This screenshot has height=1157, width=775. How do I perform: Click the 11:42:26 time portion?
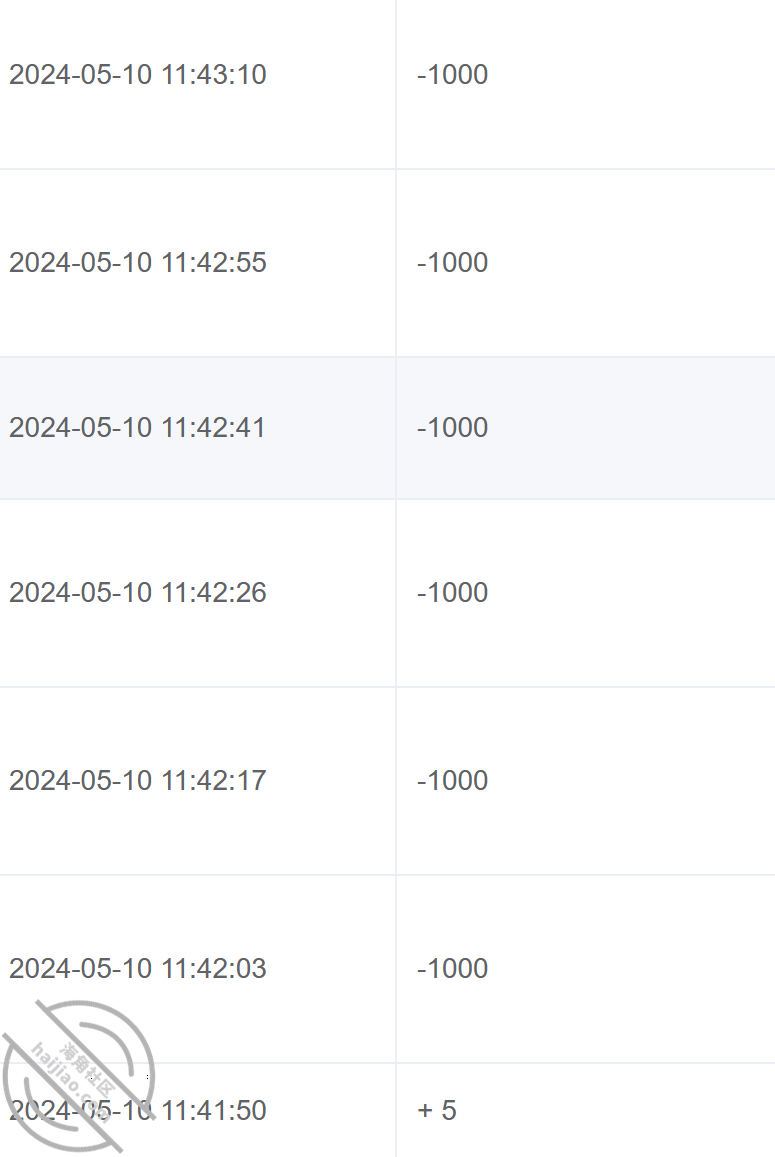coord(213,593)
